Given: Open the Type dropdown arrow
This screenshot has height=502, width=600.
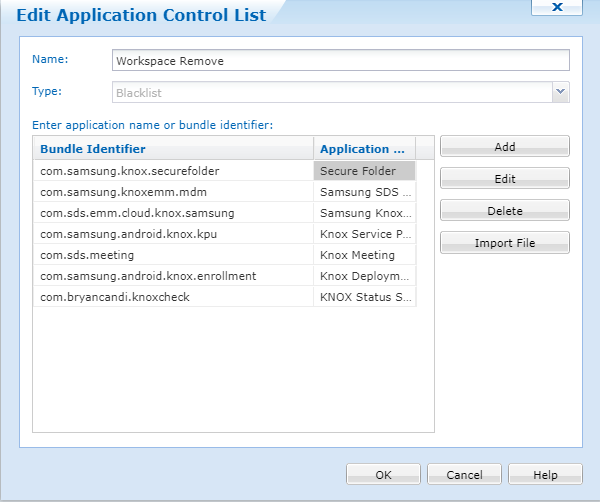Looking at the screenshot, I should coord(561,92).
